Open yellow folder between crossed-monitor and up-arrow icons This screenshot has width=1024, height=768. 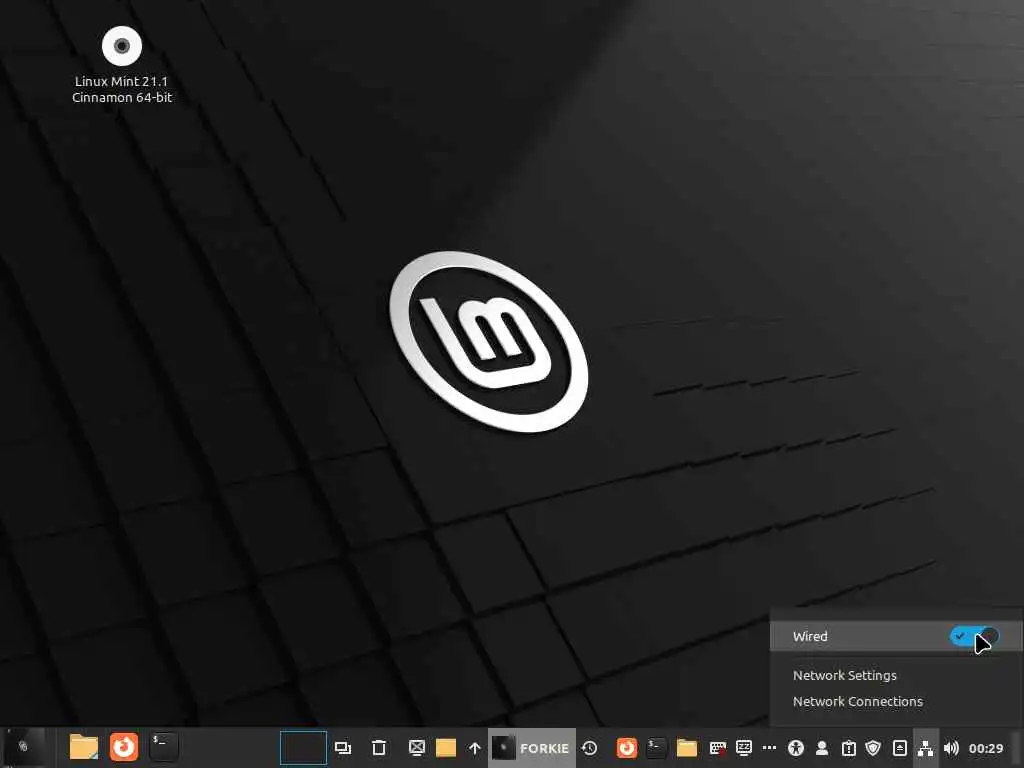click(x=446, y=748)
